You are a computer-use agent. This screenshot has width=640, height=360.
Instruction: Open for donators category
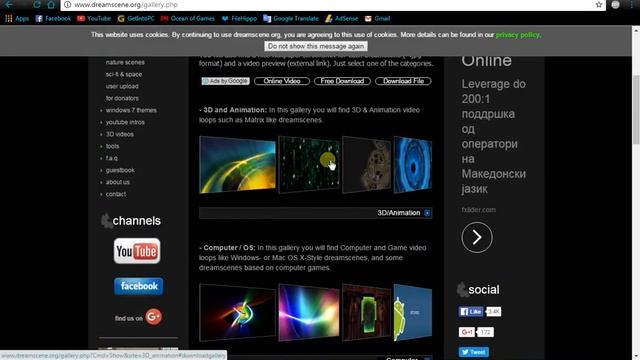point(122,98)
